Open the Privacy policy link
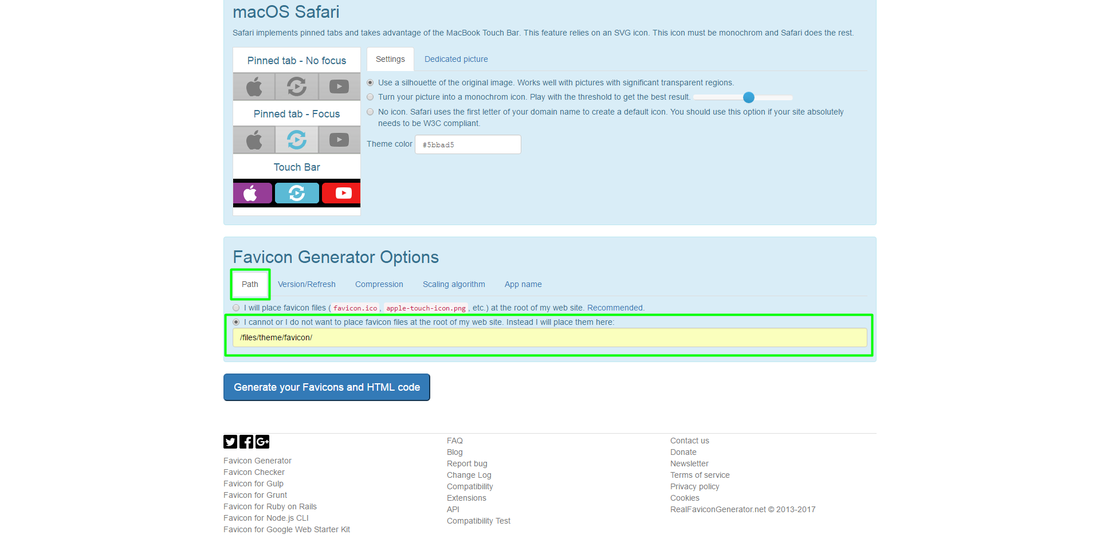1100x558 pixels. [x=695, y=487]
